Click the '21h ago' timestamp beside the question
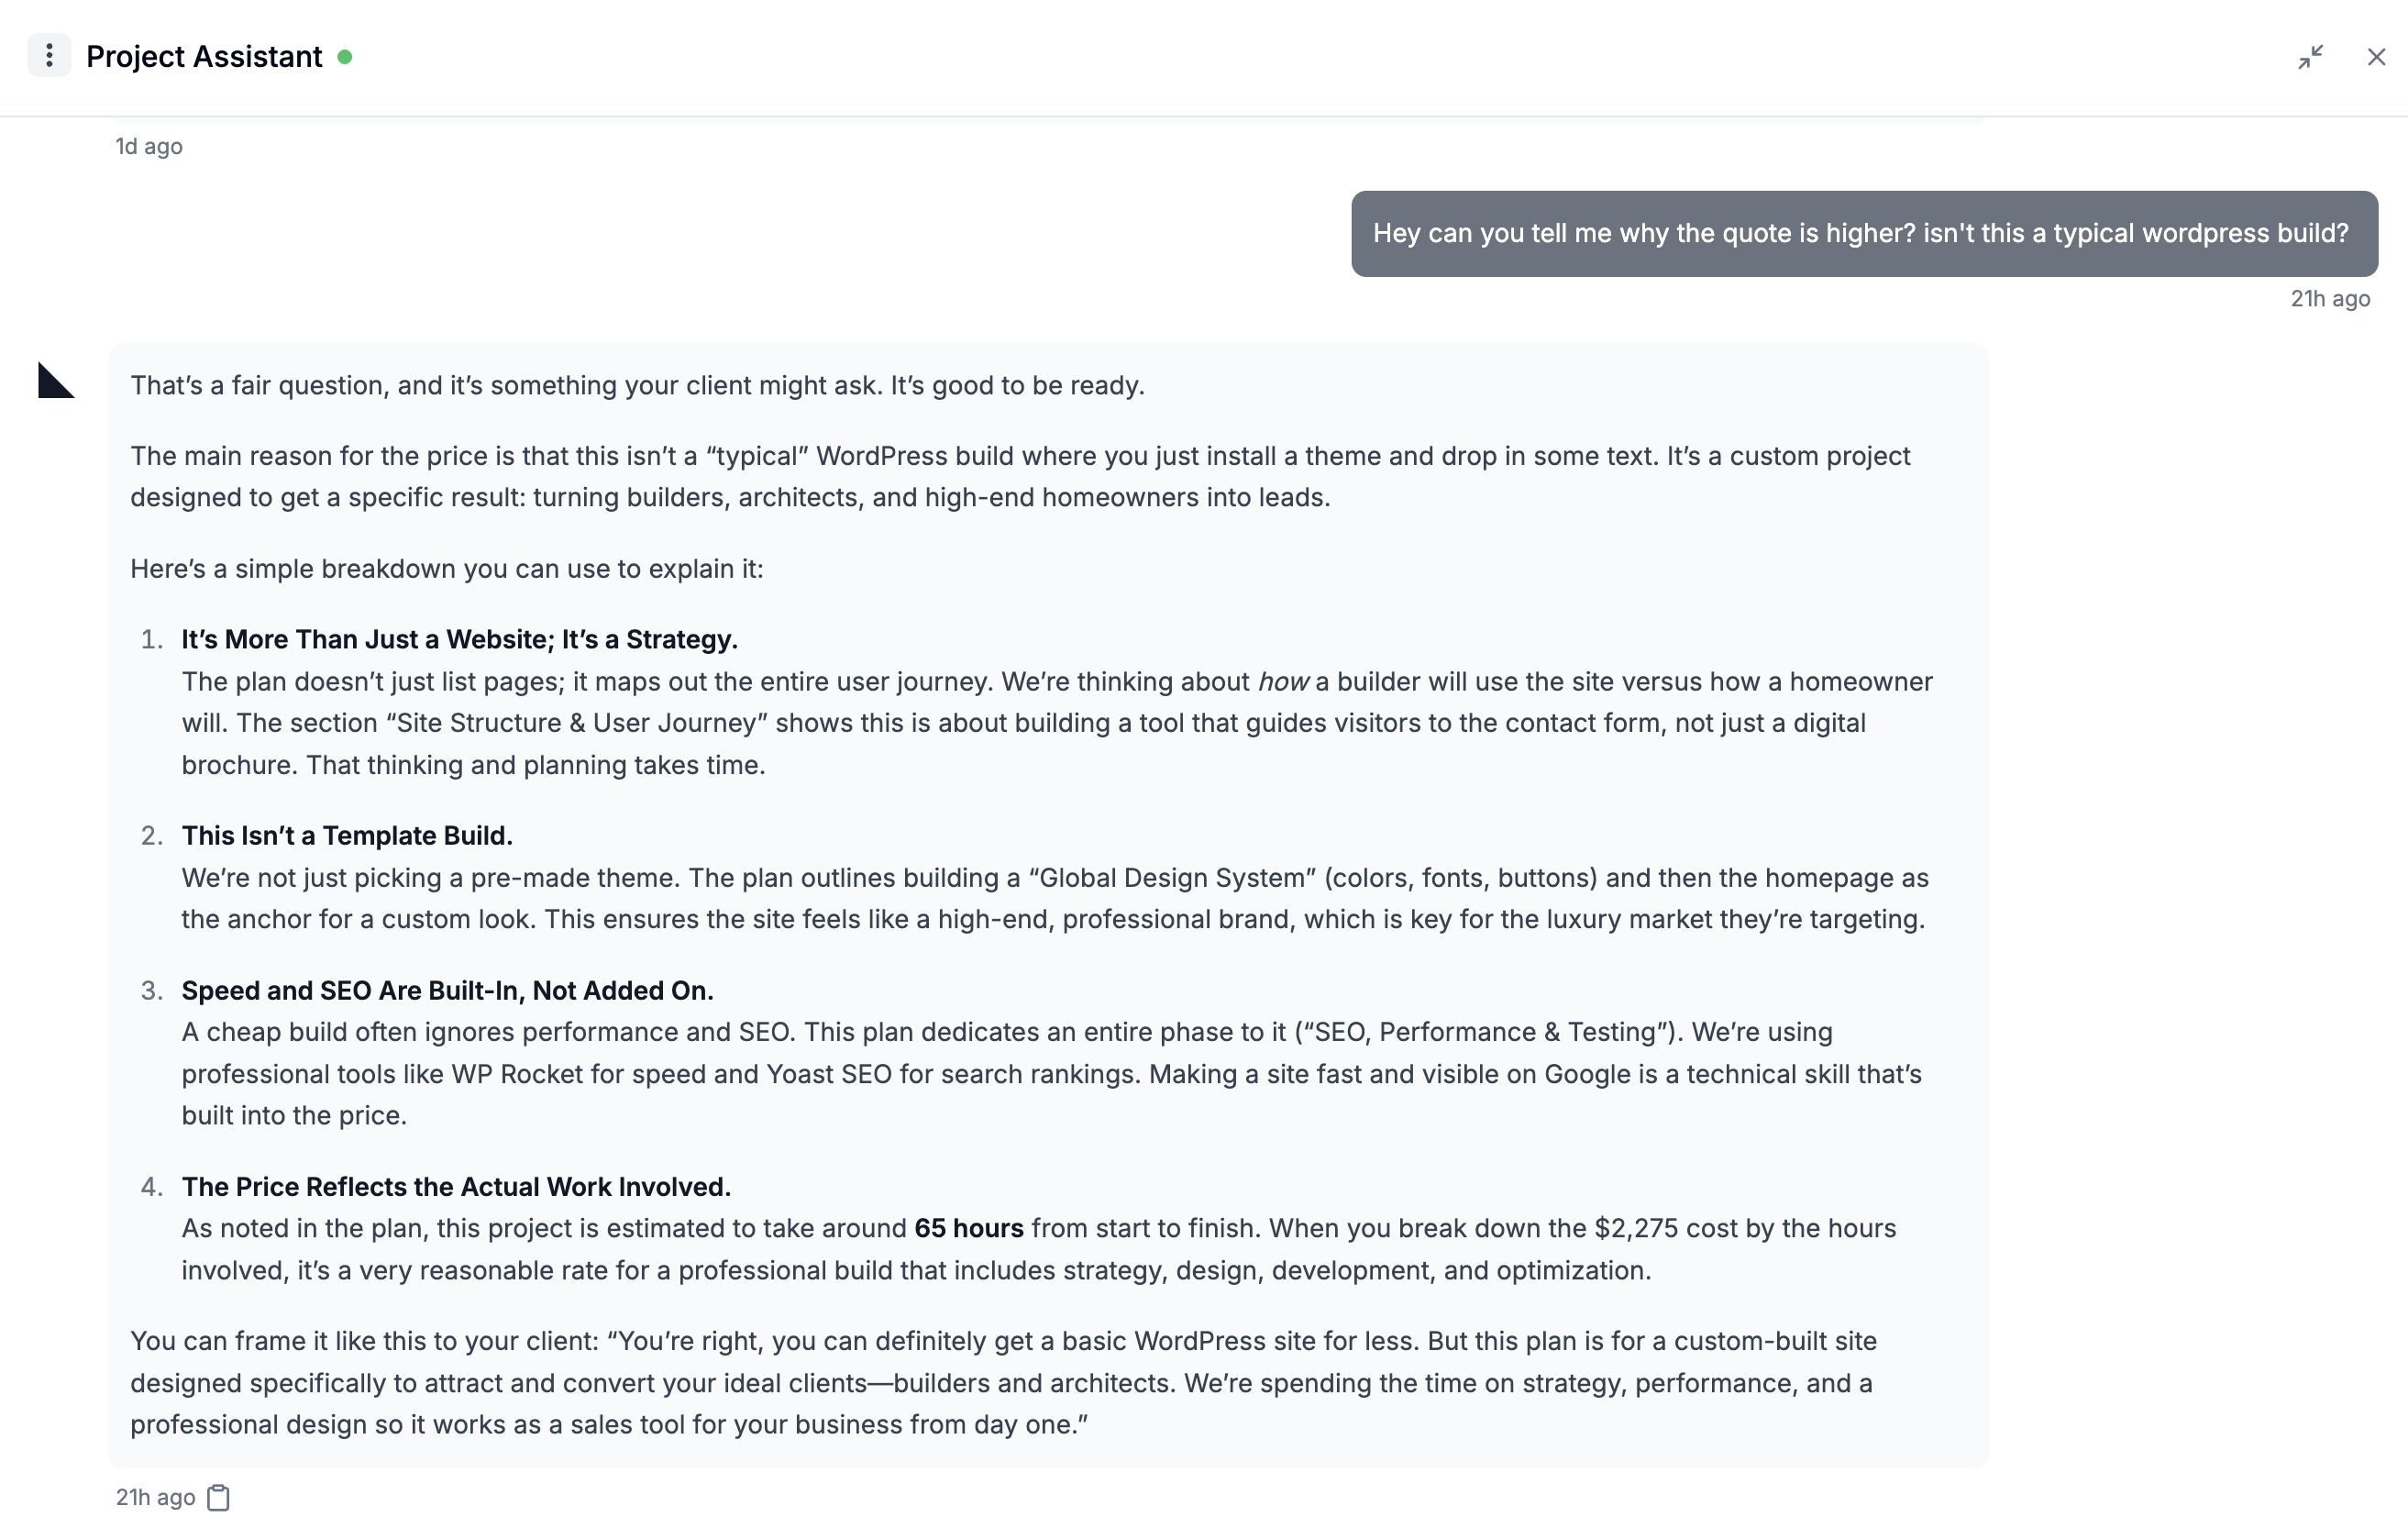Viewport: 2408px width, 1539px height. point(2330,297)
